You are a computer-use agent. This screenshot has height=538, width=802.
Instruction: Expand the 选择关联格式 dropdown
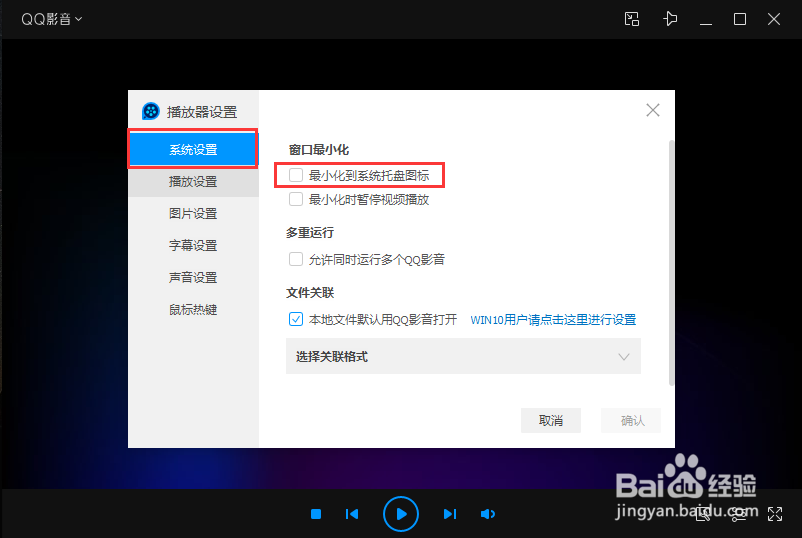(463, 356)
